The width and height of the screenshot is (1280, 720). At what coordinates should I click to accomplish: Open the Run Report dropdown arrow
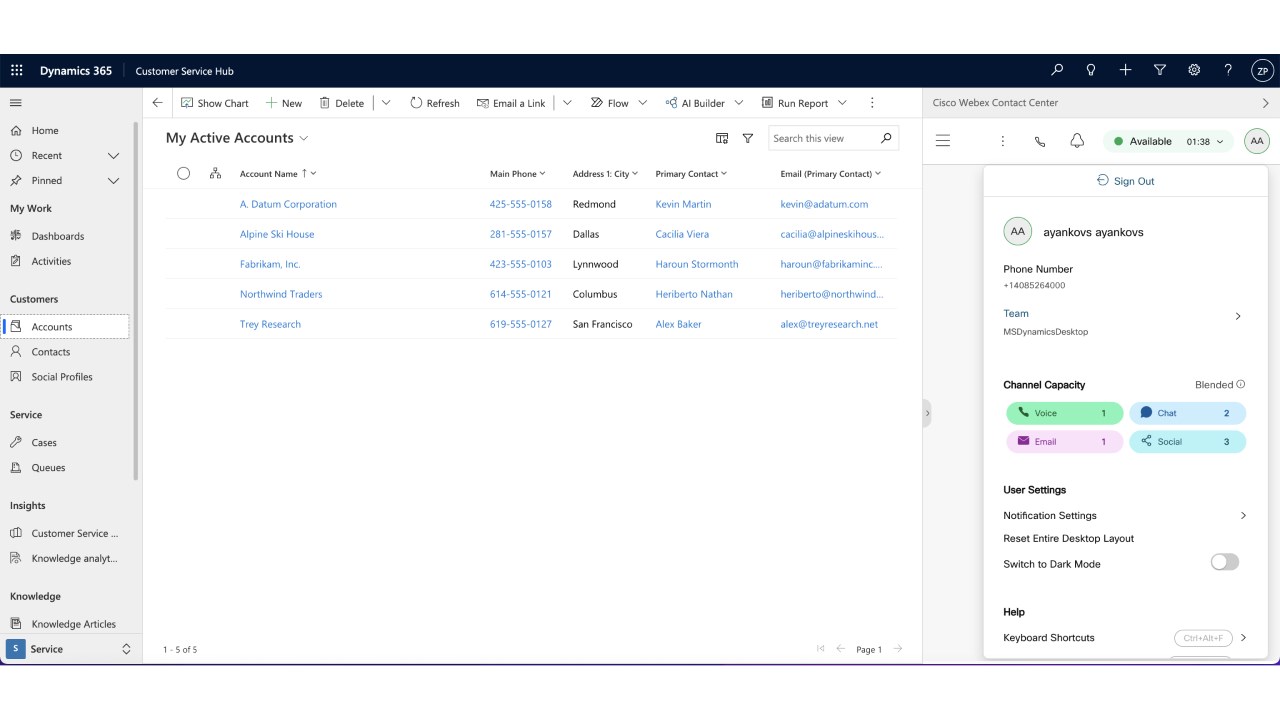point(842,103)
